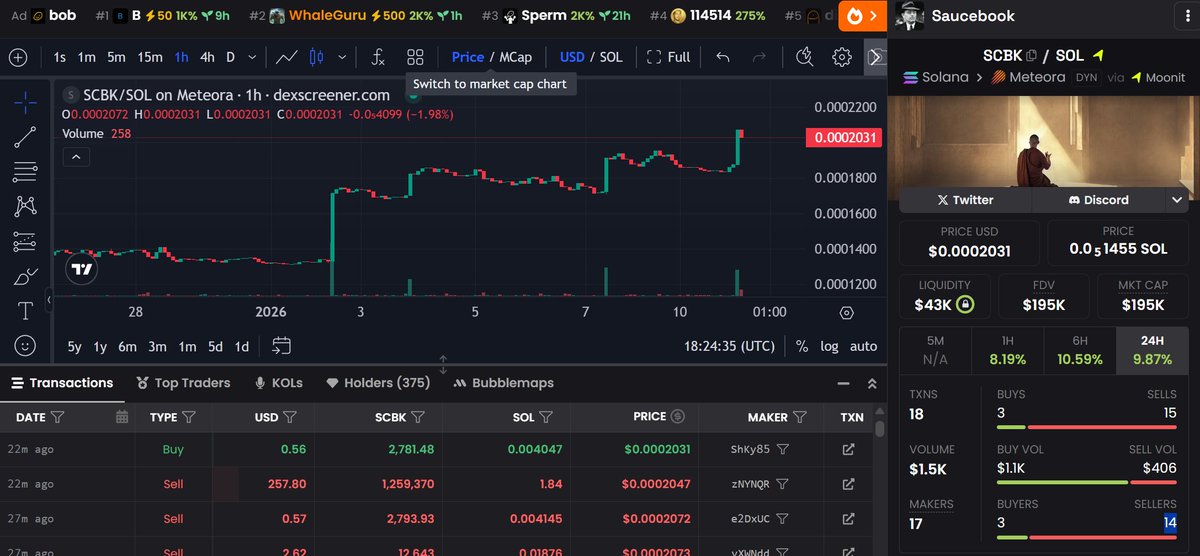Open go-to-date calendar icon

[x=282, y=346]
